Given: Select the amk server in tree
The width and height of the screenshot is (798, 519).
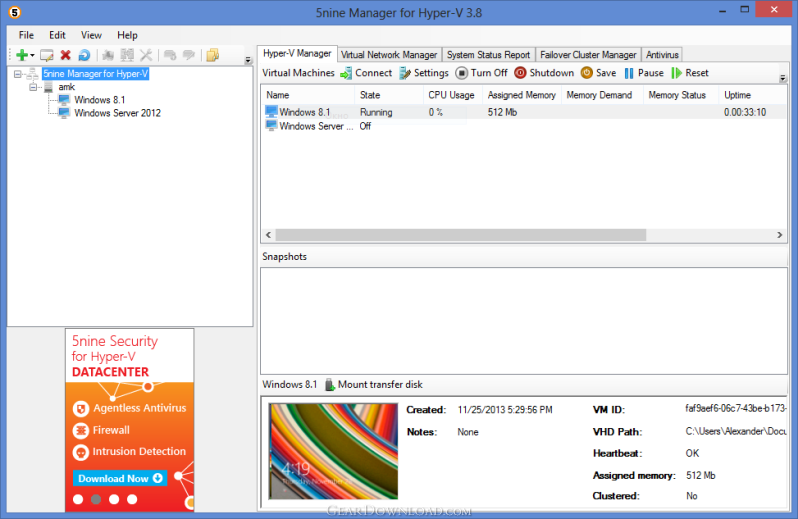Looking at the screenshot, I should (x=66, y=87).
